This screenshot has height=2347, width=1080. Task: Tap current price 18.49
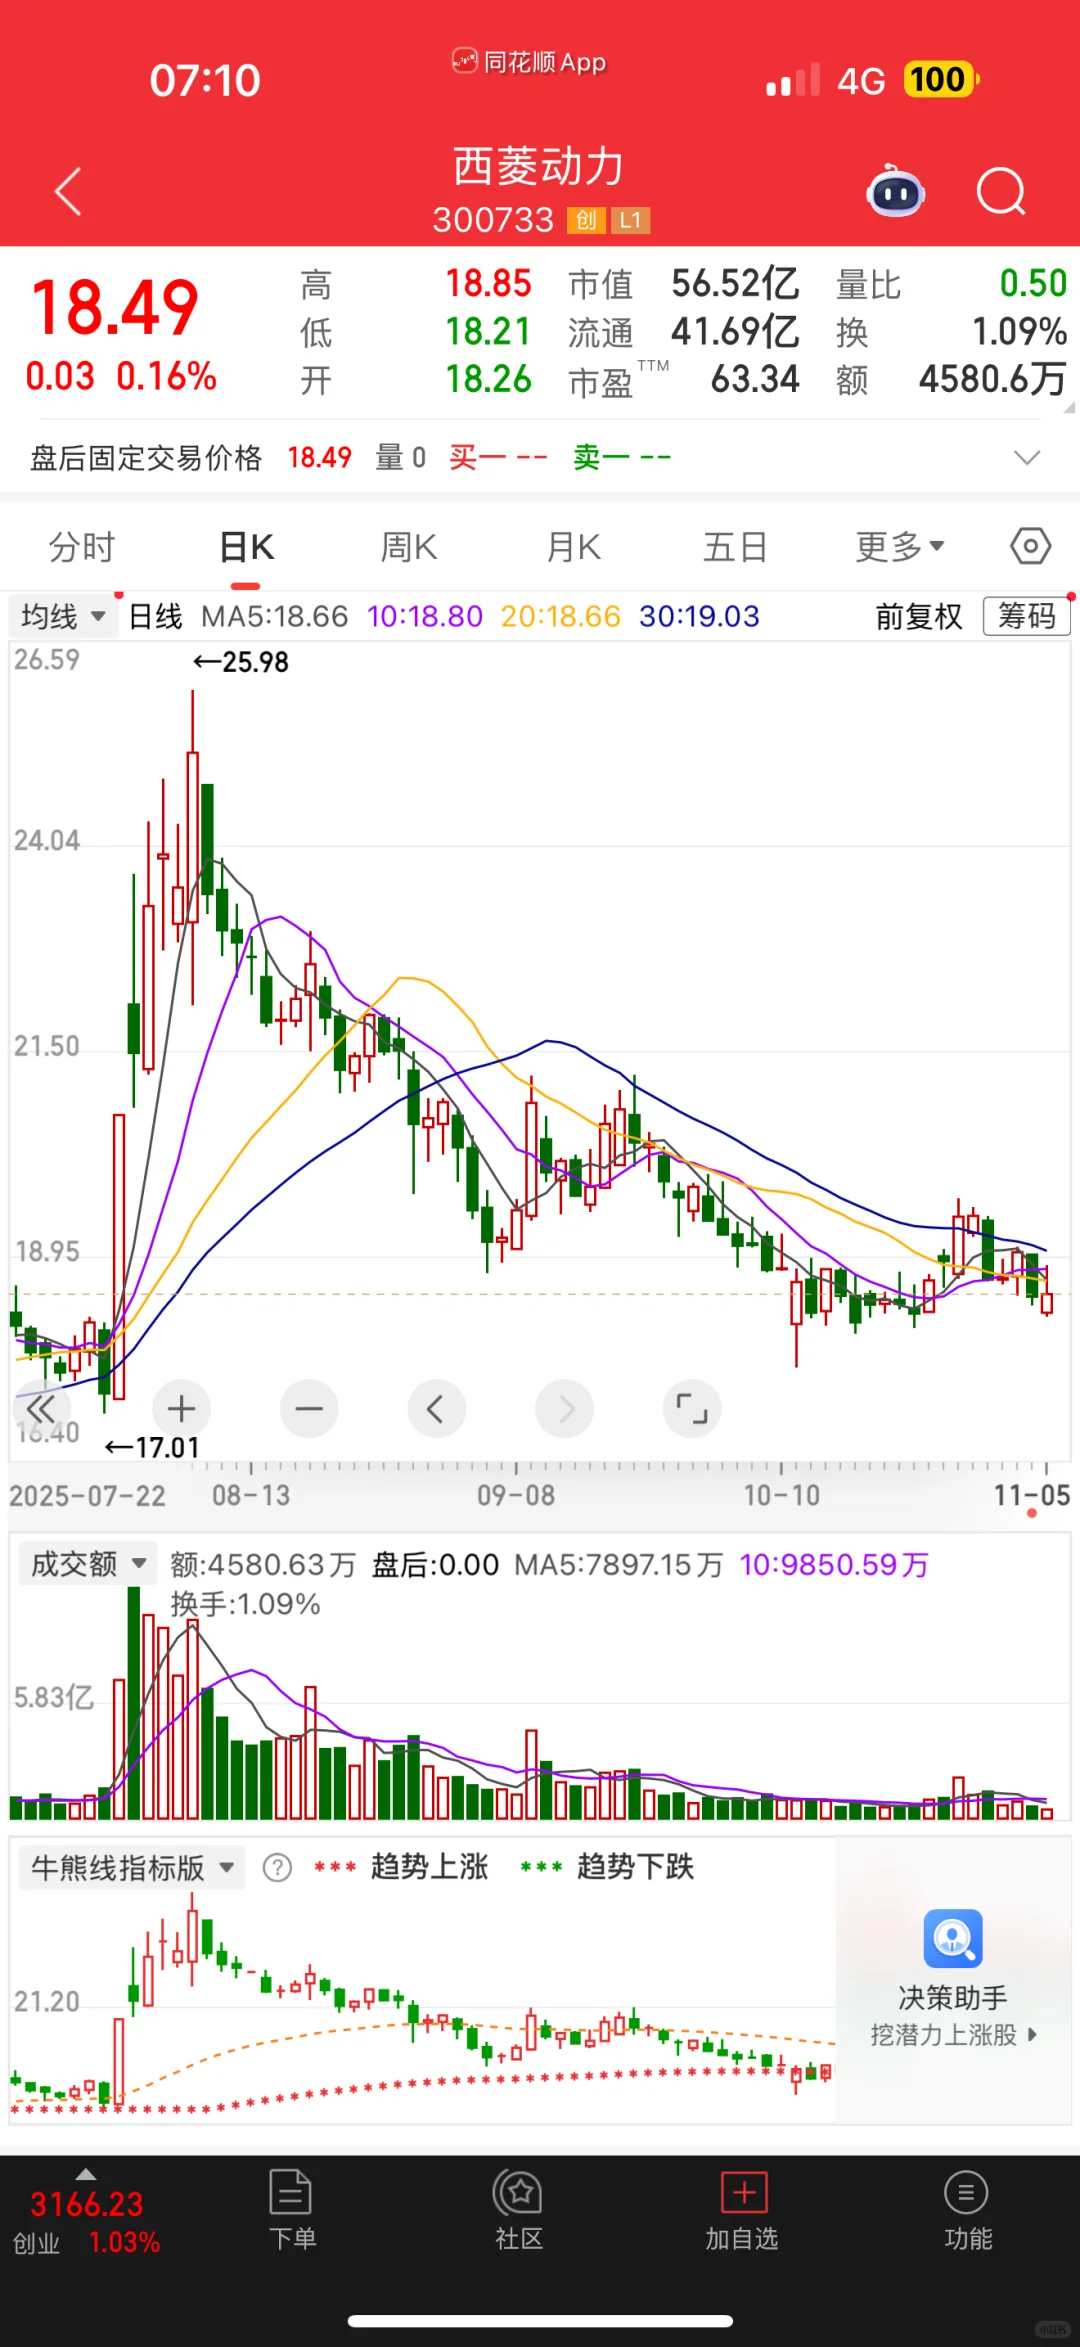115,306
